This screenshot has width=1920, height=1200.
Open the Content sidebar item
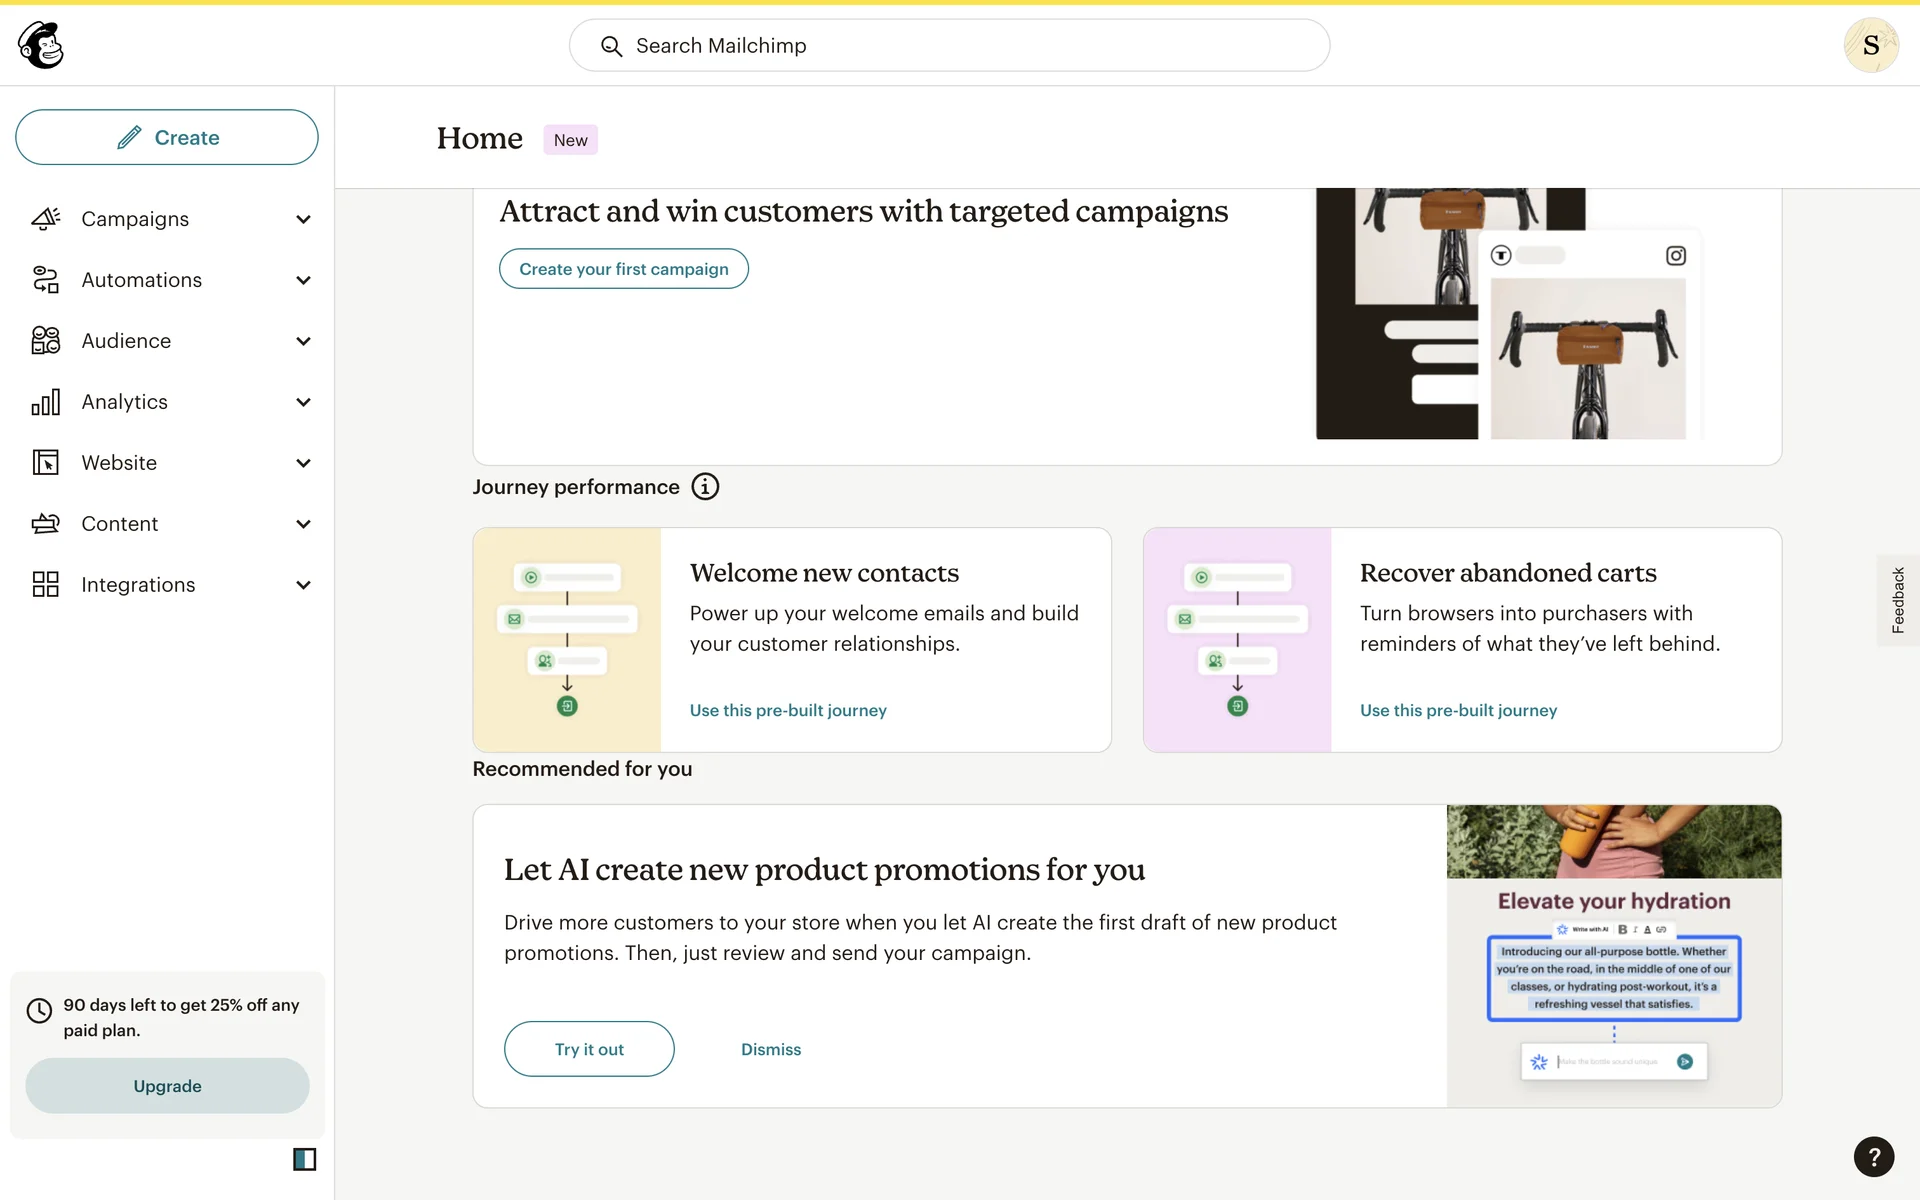pyautogui.click(x=120, y=524)
